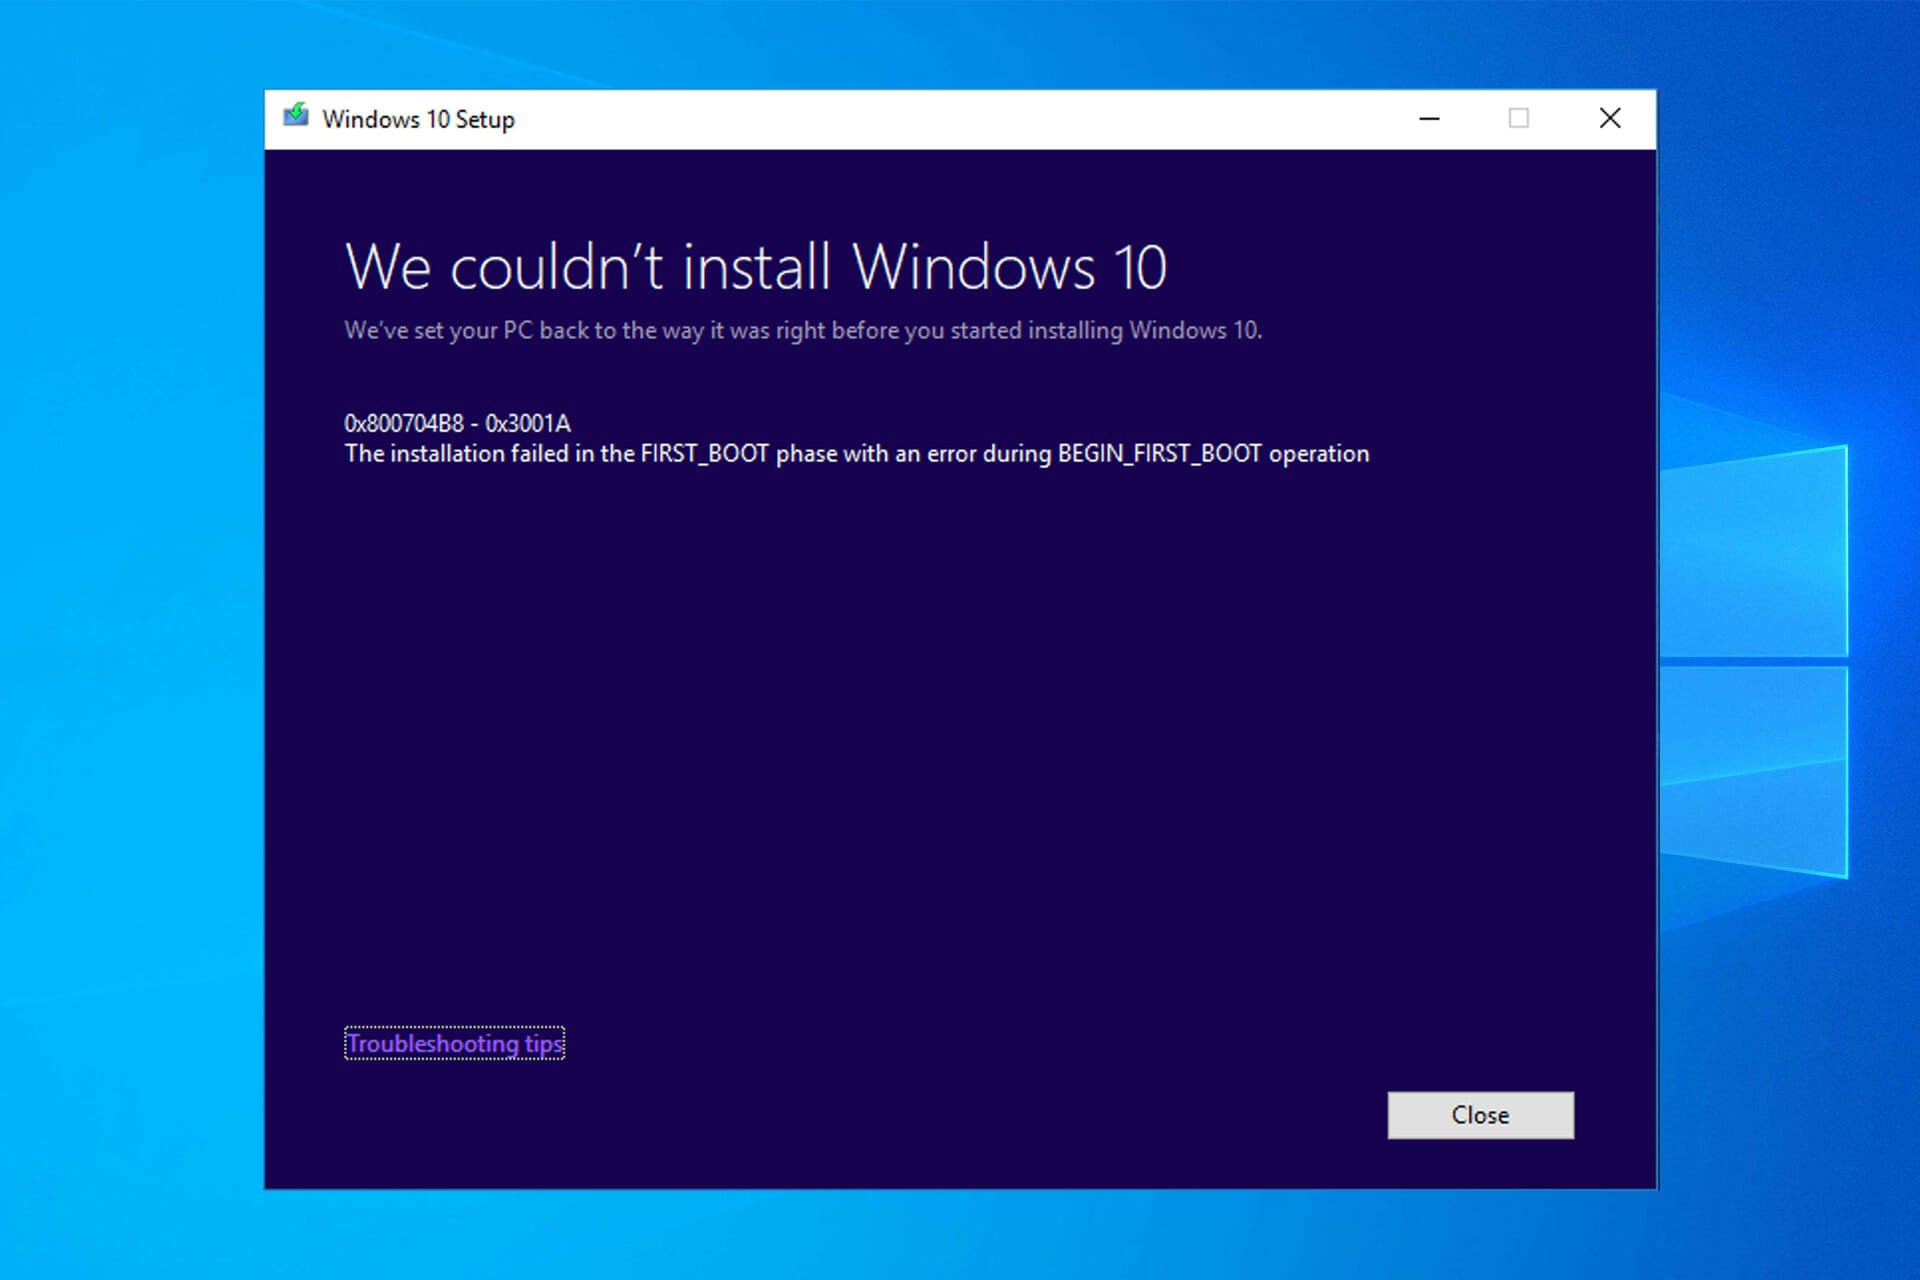Close the Setup window with X
1920x1280 pixels.
click(1610, 118)
